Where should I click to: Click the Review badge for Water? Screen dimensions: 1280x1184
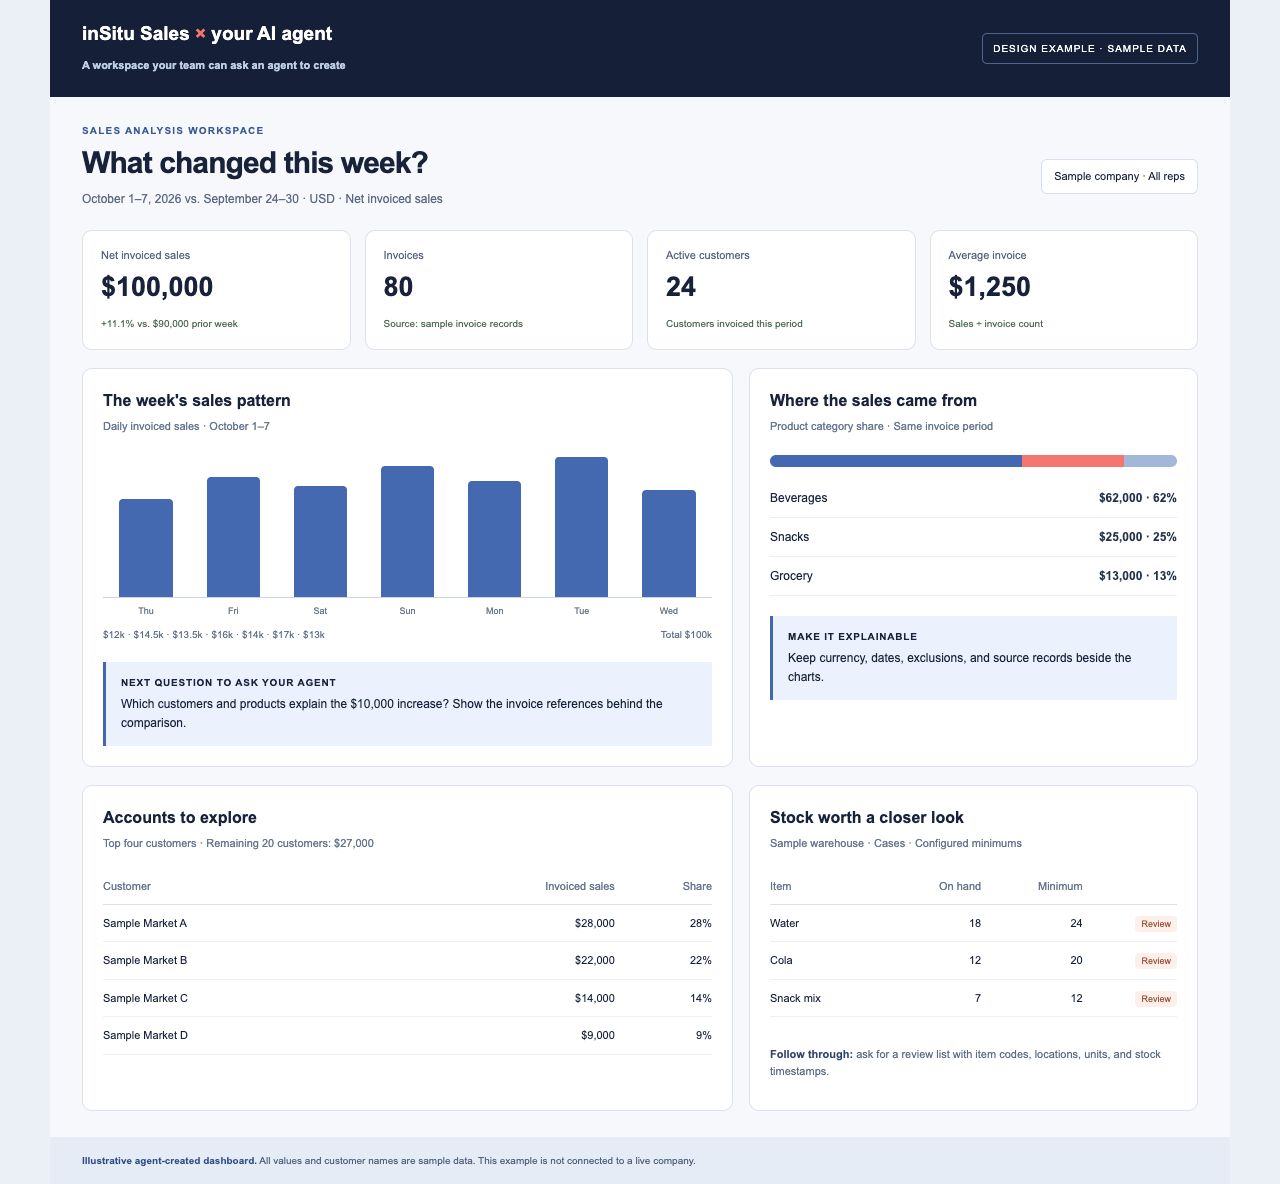tap(1156, 924)
